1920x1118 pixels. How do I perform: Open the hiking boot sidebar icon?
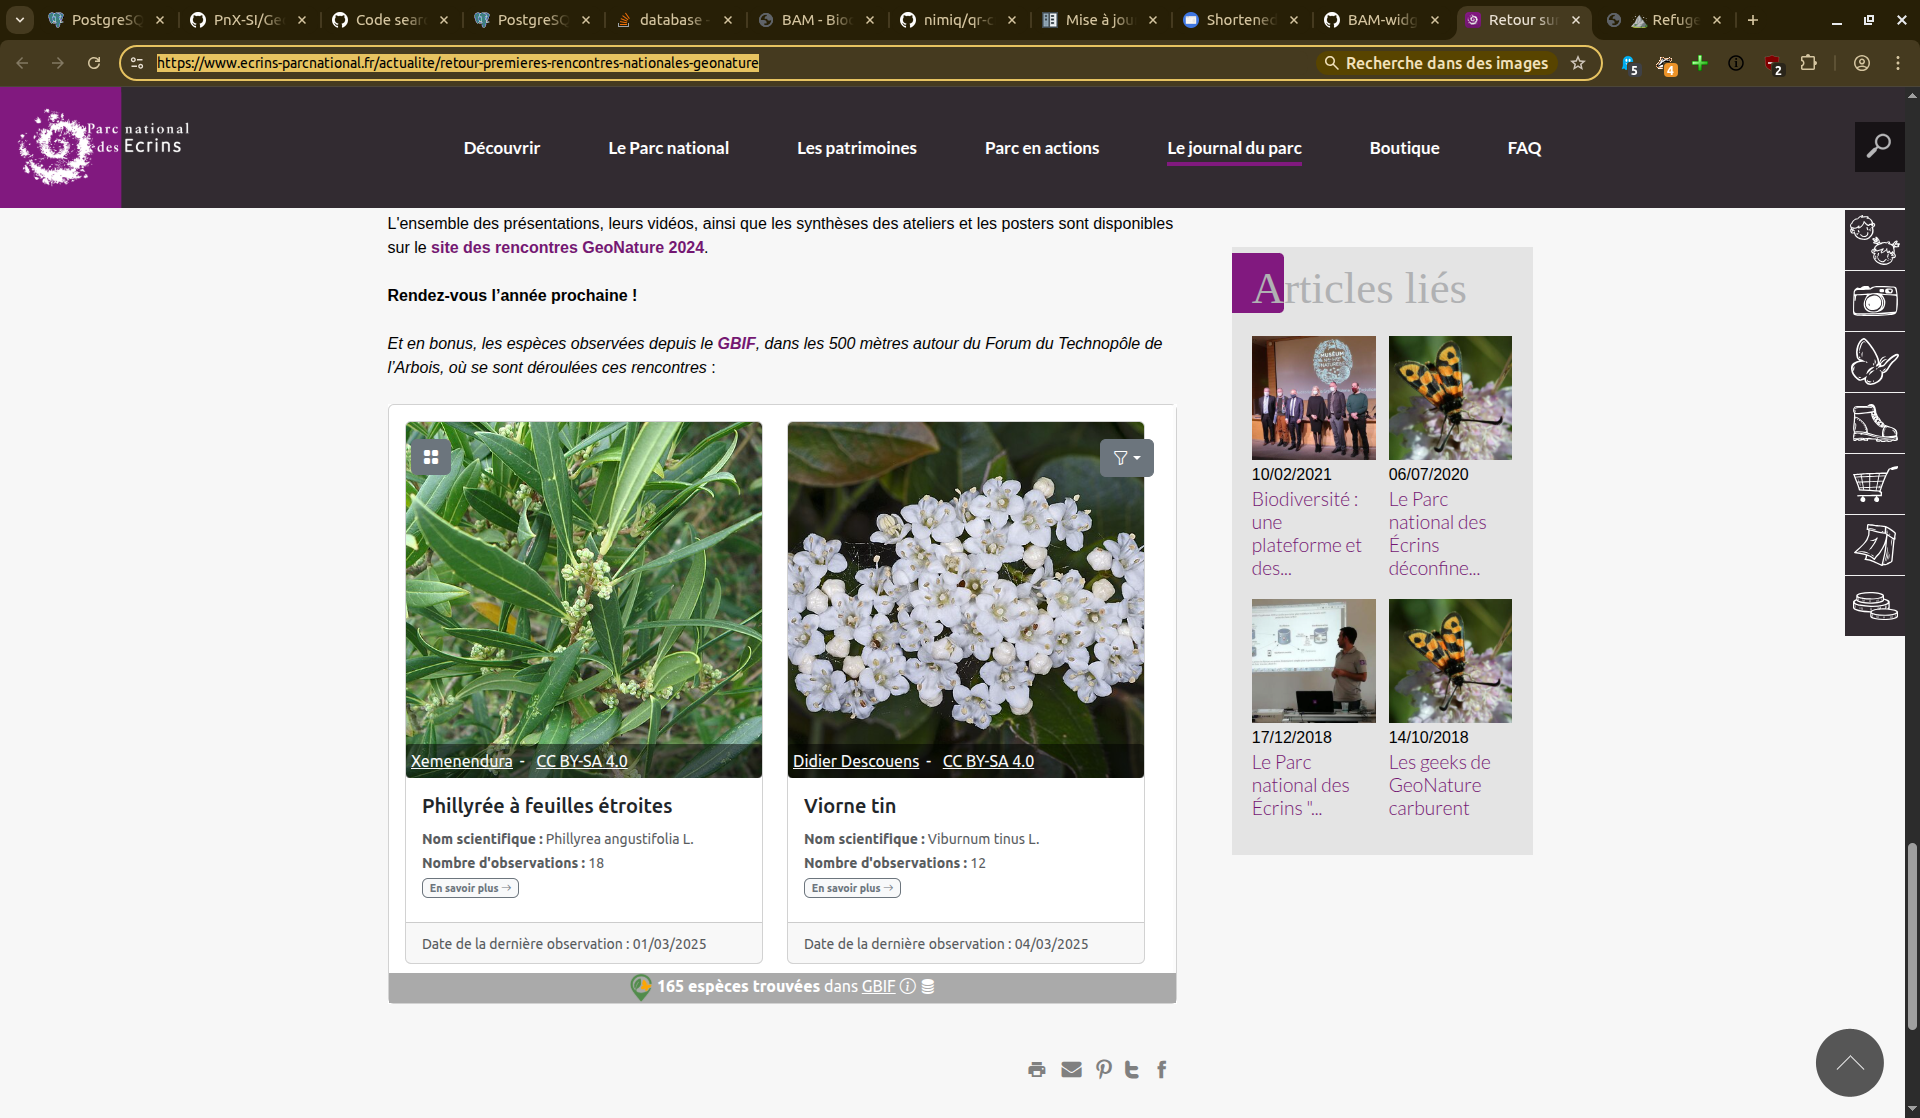pos(1874,423)
